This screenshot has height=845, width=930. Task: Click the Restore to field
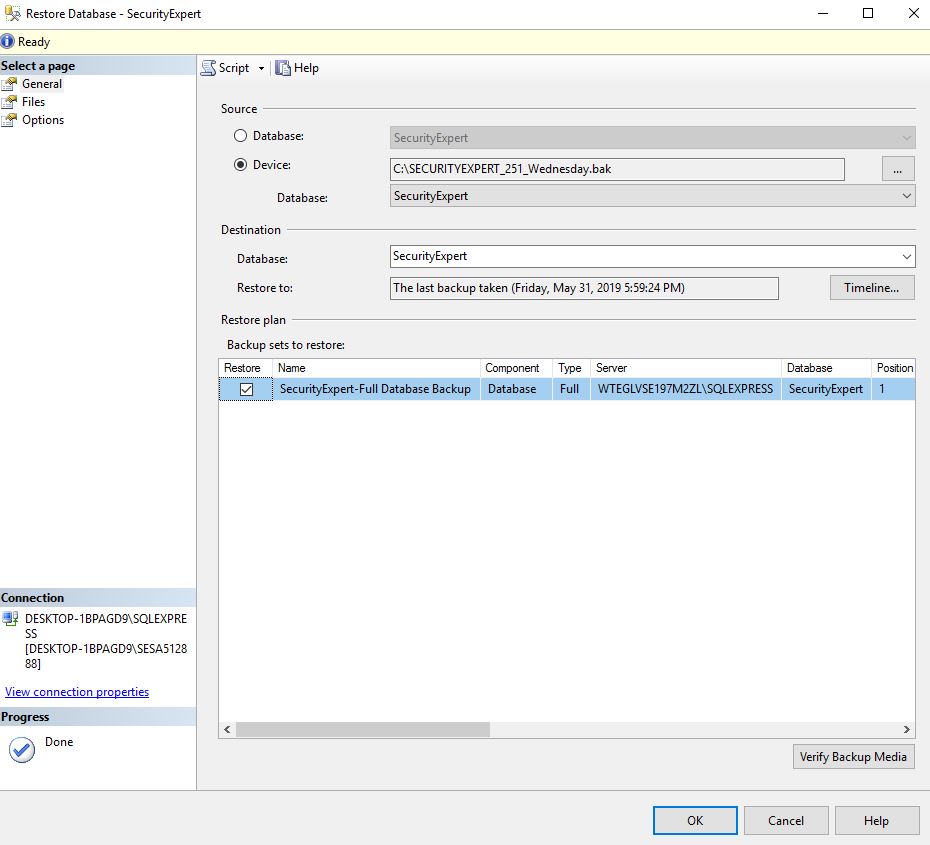[x=584, y=288]
